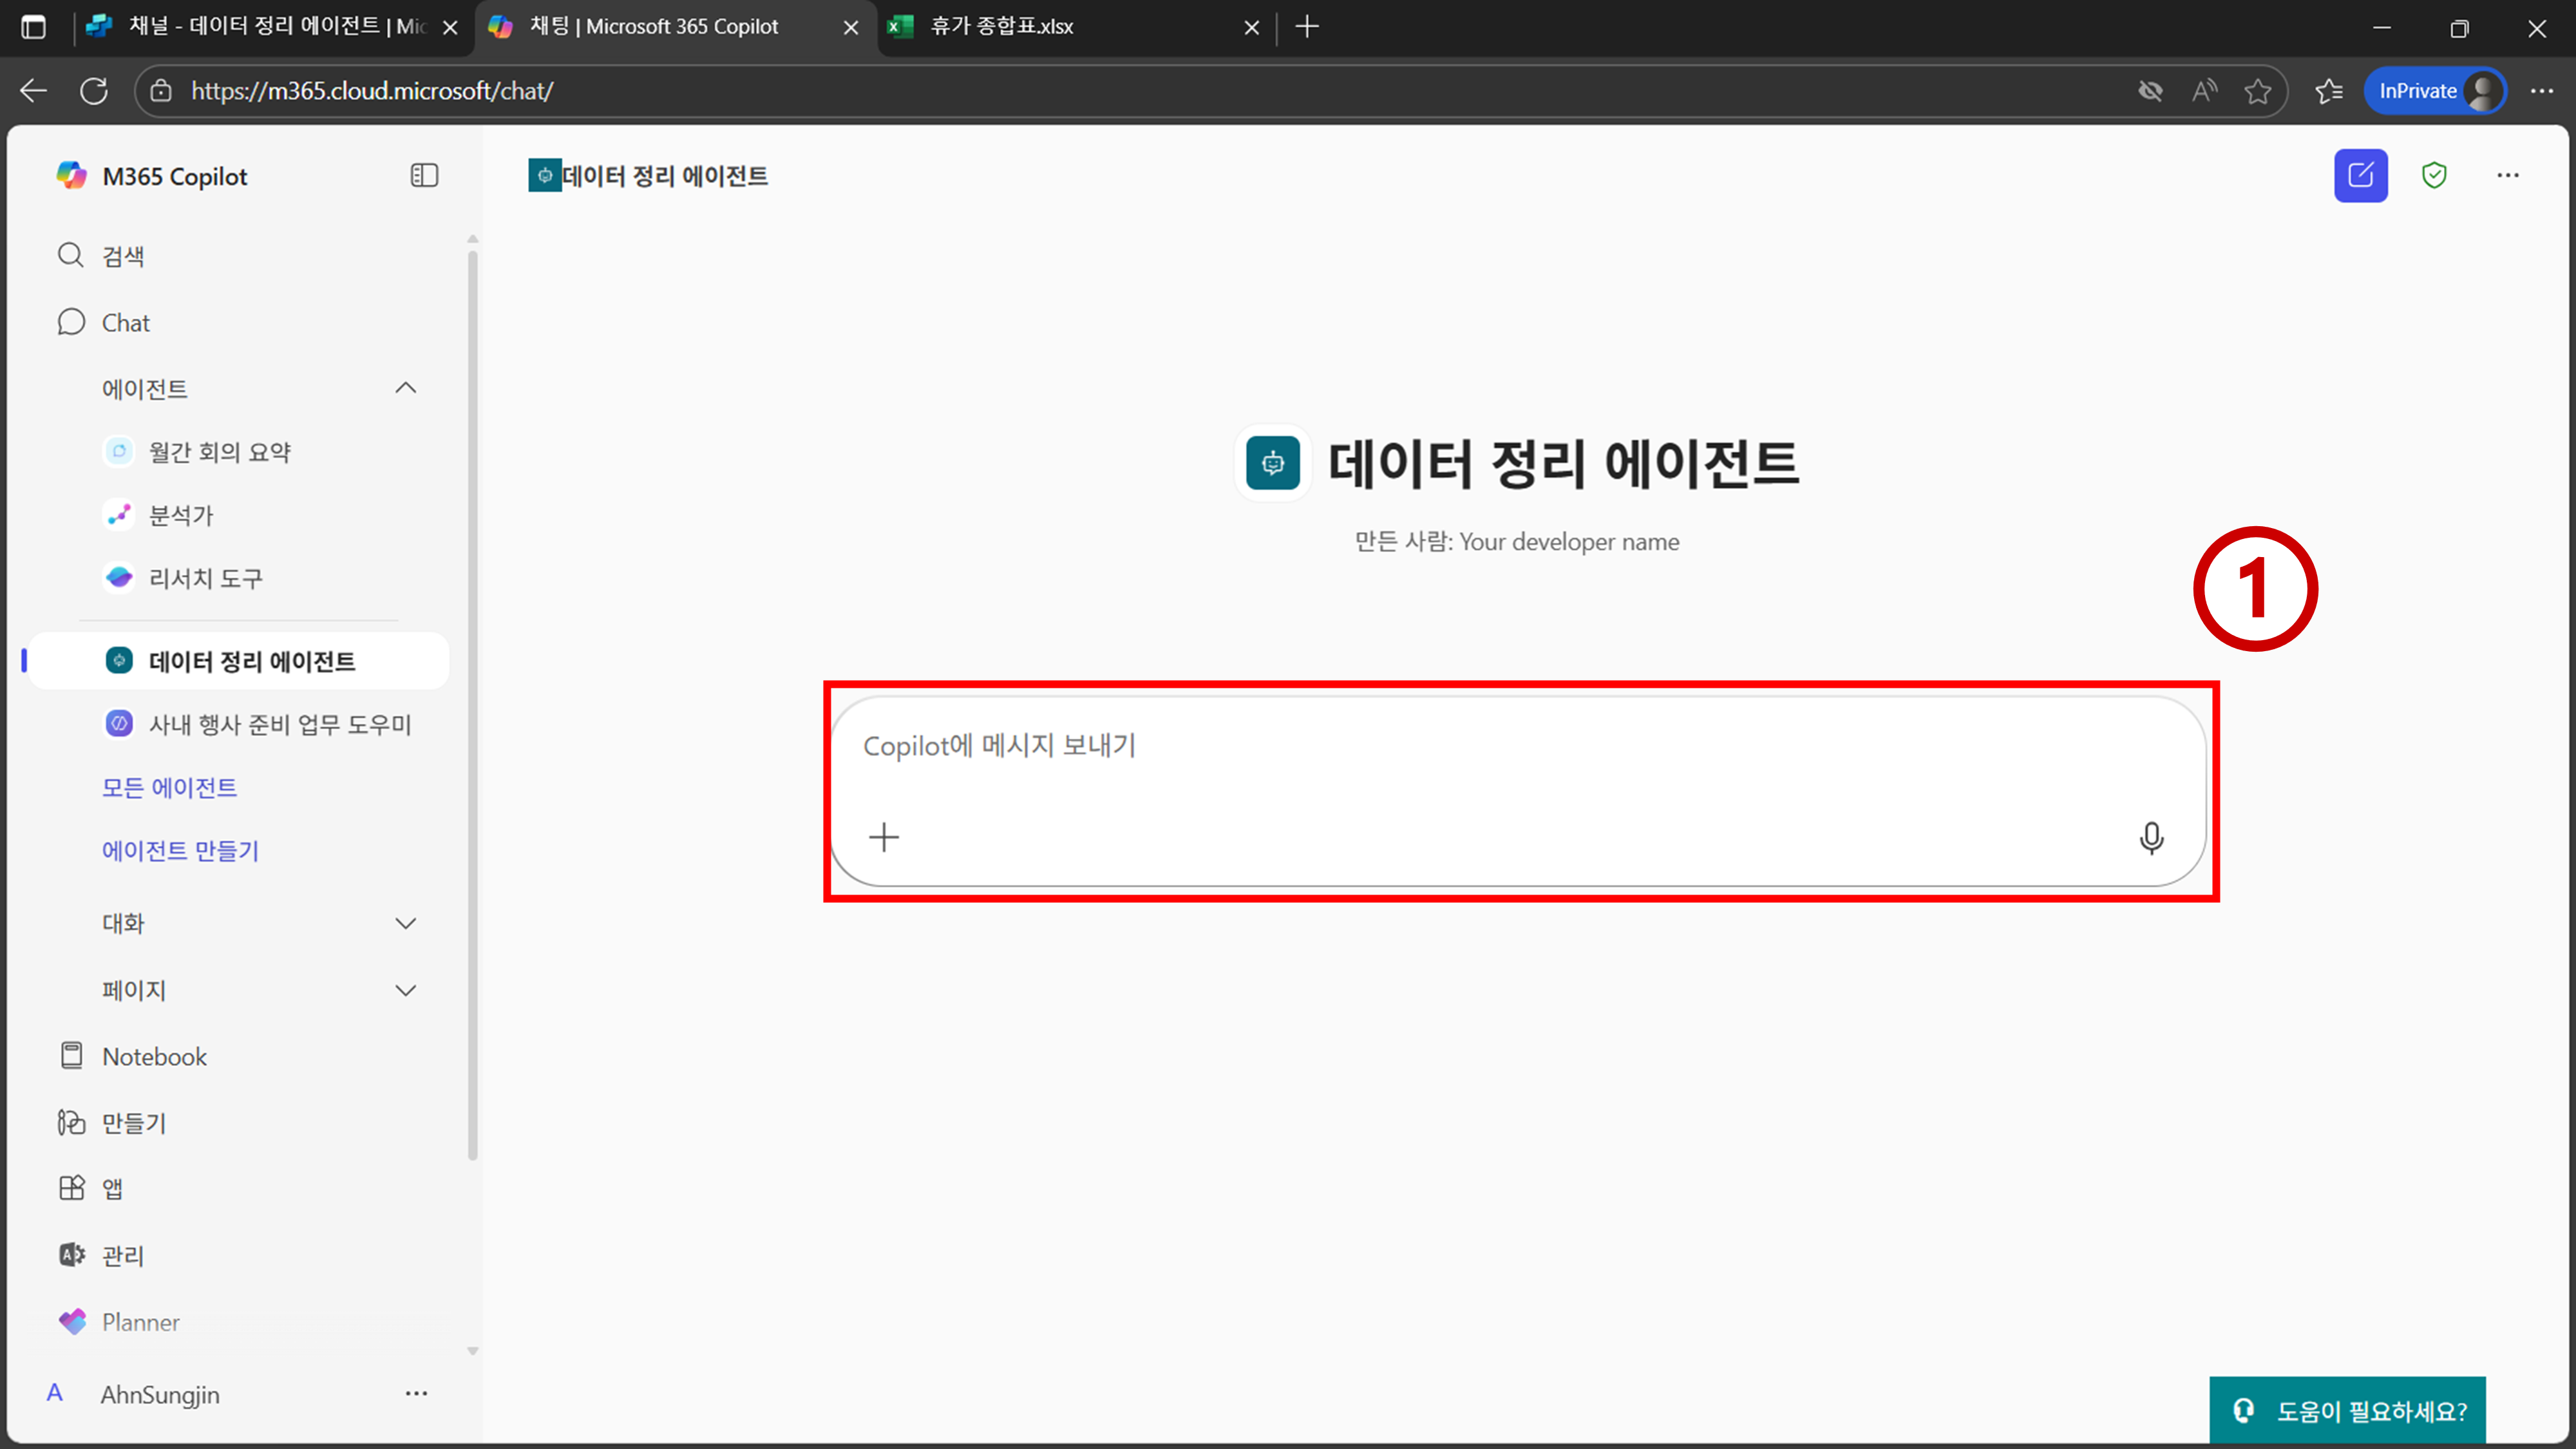Toggle the sidebar collapse panel icon
Image resolution: width=2576 pixels, height=1449 pixels.
tap(424, 176)
